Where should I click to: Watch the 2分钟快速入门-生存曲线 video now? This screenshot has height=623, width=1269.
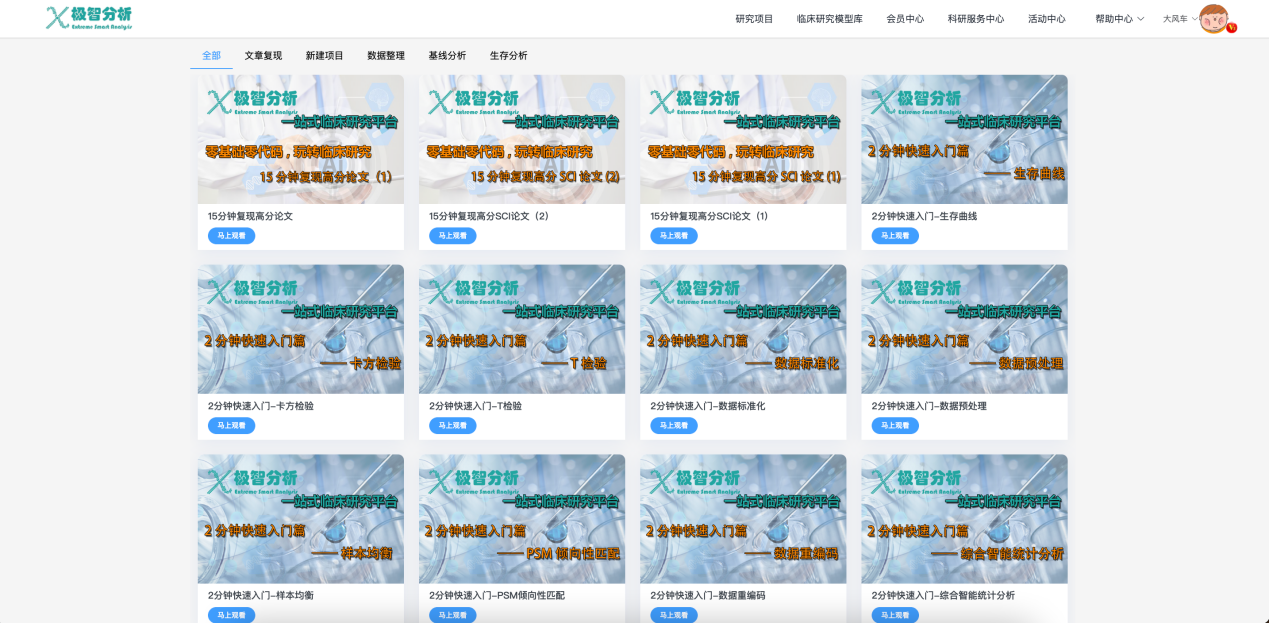coord(895,236)
